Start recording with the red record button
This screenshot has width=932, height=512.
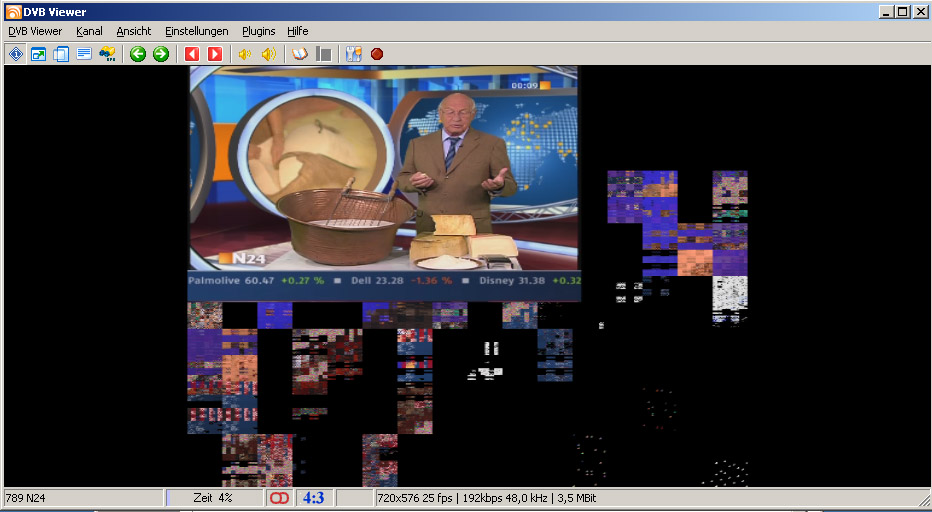click(x=377, y=54)
